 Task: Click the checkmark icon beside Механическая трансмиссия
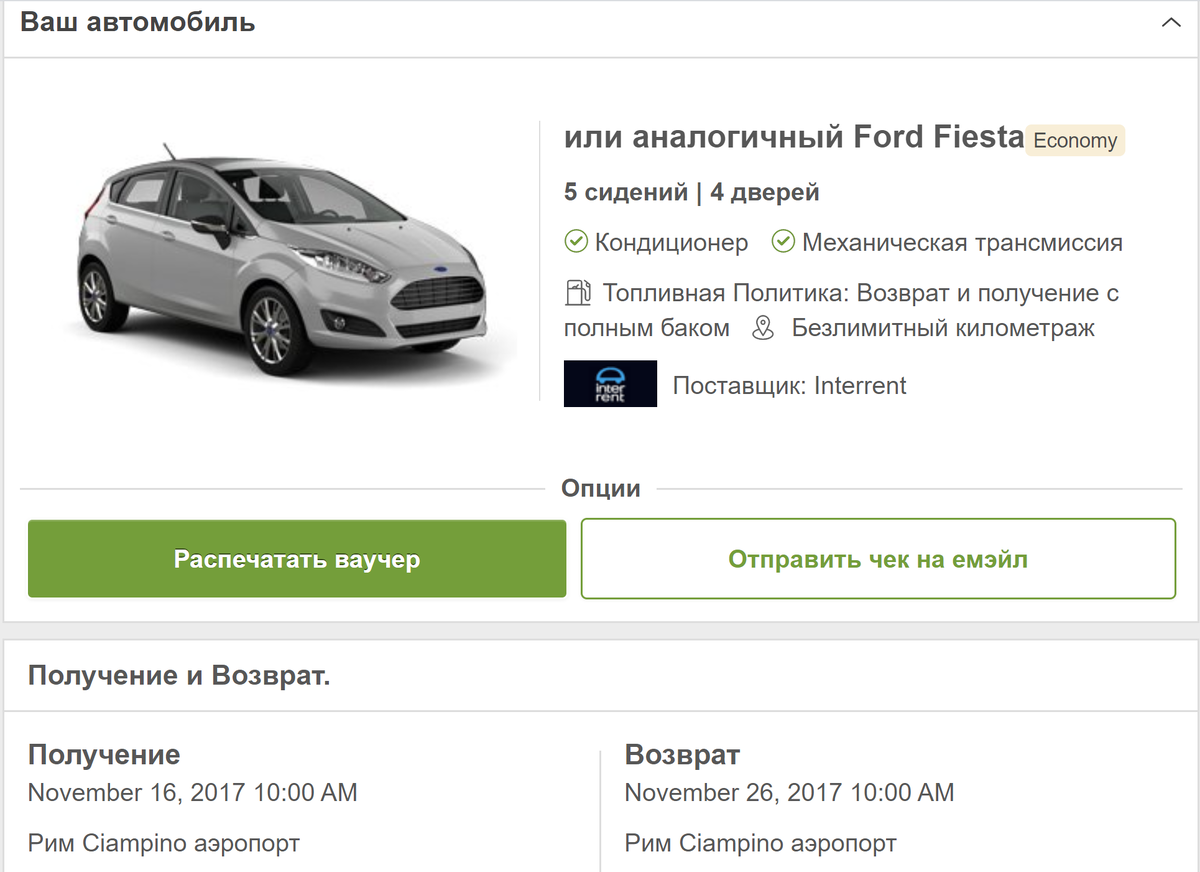pos(785,241)
